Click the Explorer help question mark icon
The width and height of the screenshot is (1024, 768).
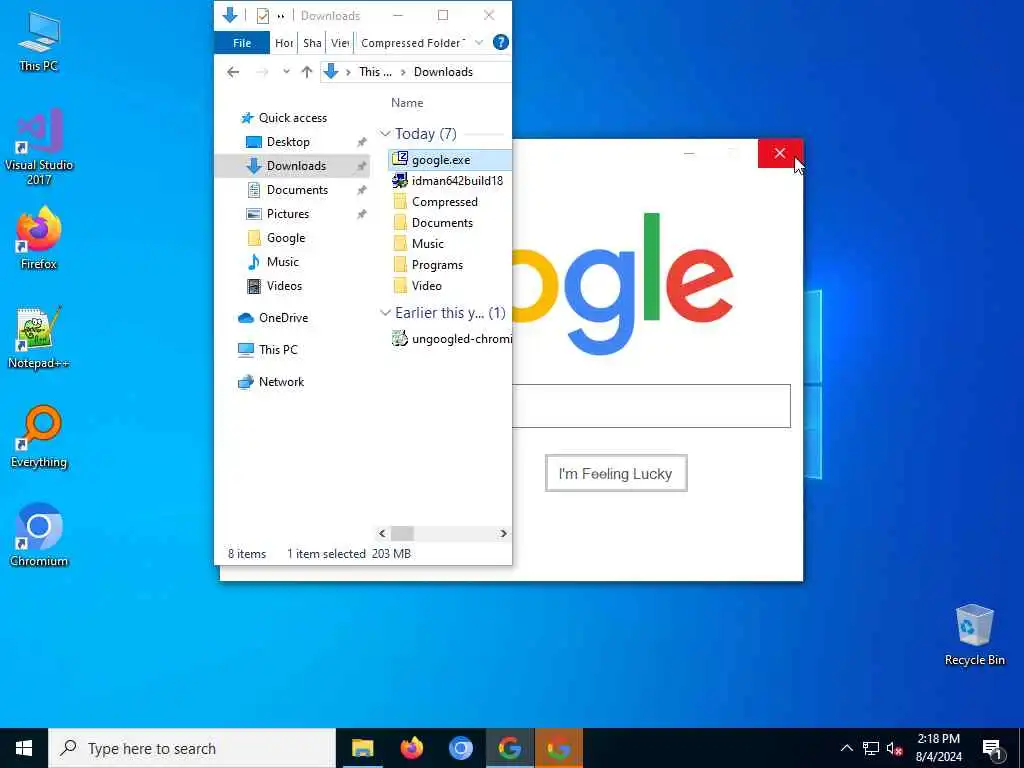[500, 42]
